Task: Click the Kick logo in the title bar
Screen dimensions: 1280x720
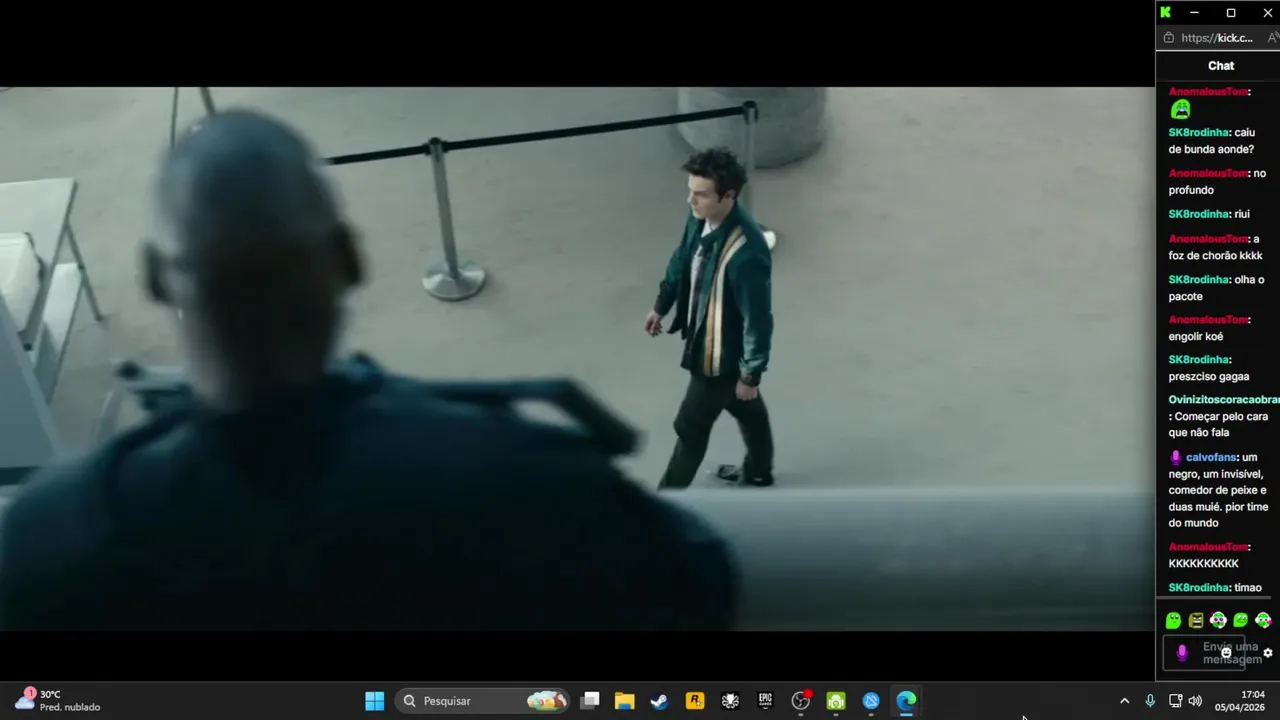Action: (x=1165, y=12)
